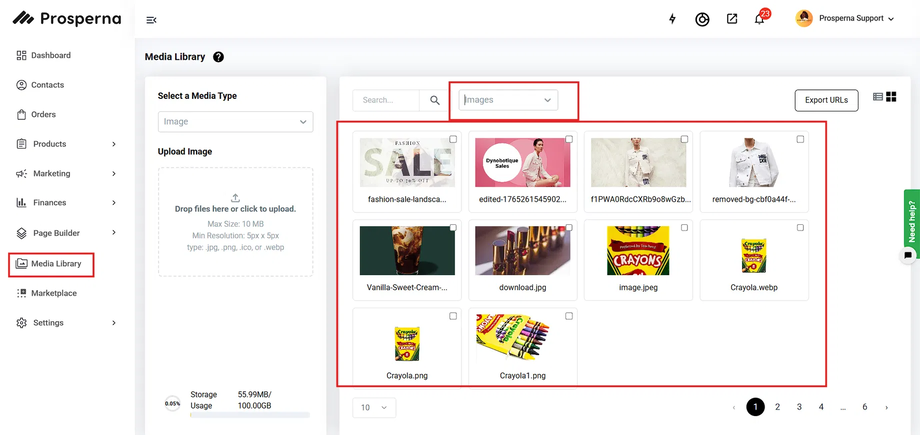The width and height of the screenshot is (920, 435).
Task: Open the Prosperna Support account dropdown arrow
Action: pos(891,19)
